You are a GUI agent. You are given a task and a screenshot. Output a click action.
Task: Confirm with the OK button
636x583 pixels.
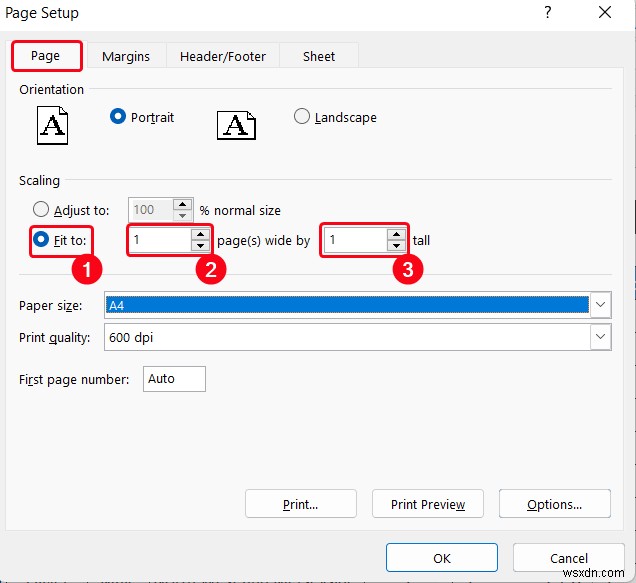[442, 558]
